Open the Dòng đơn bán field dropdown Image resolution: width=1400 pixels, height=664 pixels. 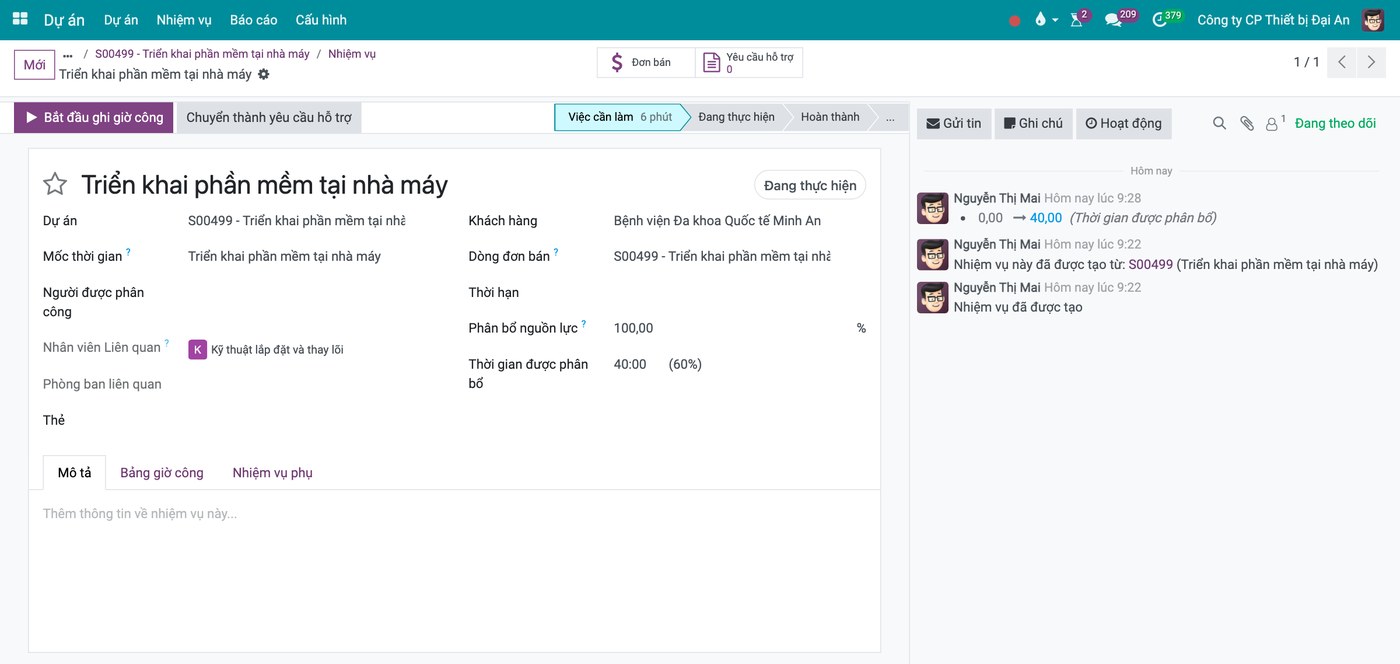722,256
